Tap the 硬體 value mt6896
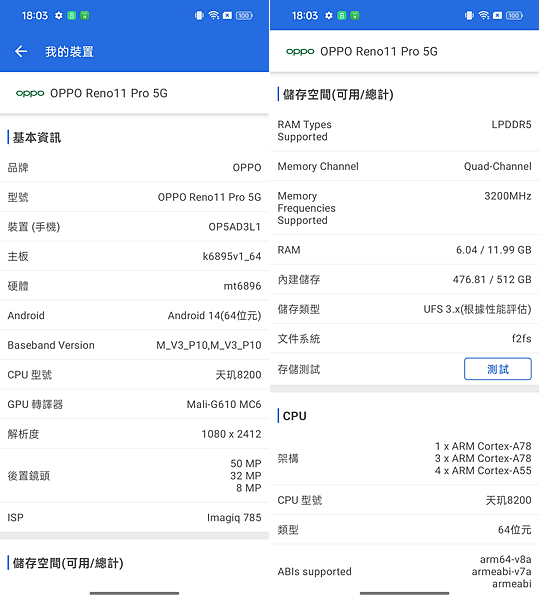Image resolution: width=539 pixels, height=600 pixels. pyautogui.click(x=242, y=286)
